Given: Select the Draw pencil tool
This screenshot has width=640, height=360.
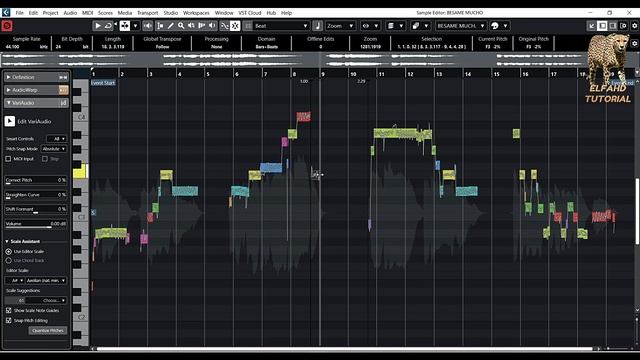Looking at the screenshot, I should click(171, 26).
